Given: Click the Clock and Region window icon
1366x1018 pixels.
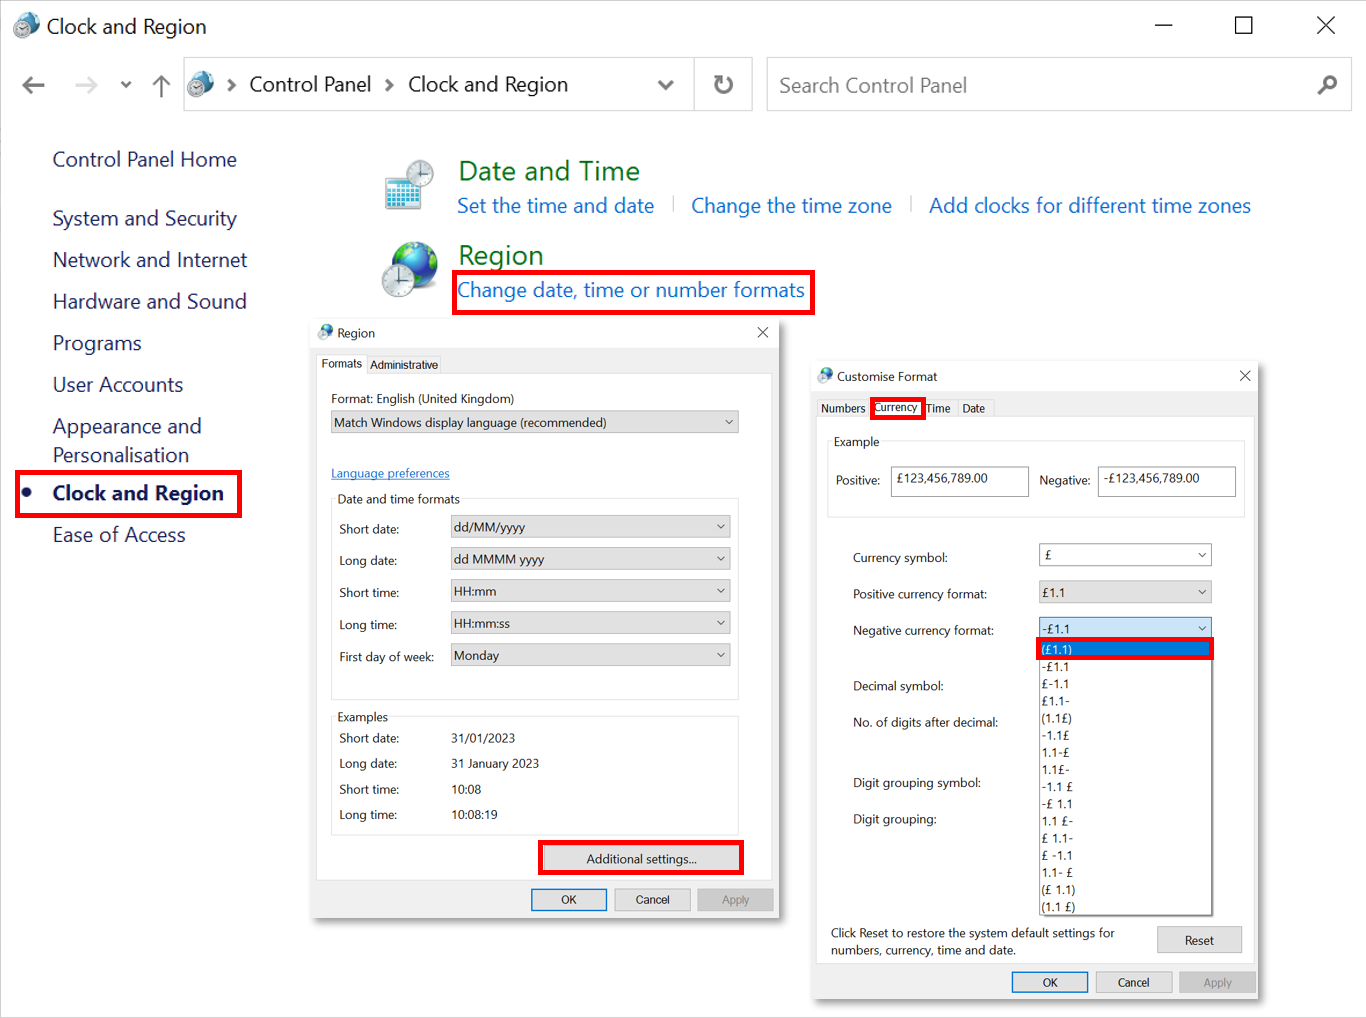Looking at the screenshot, I should pos(24,24).
